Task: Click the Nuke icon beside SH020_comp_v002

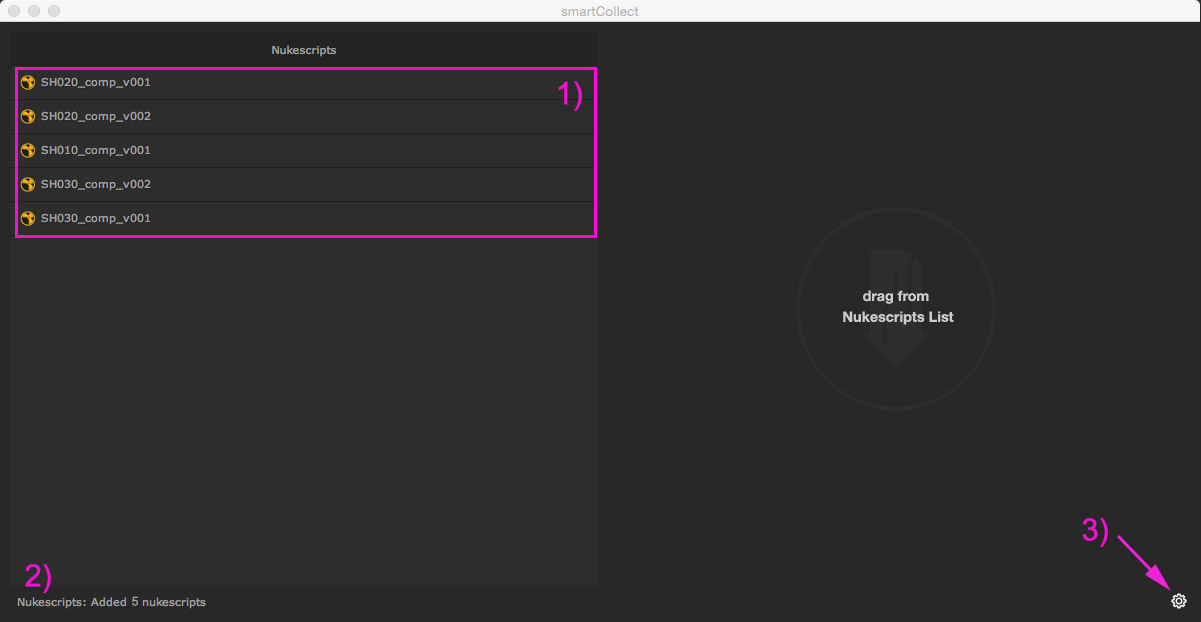Action: 28,116
